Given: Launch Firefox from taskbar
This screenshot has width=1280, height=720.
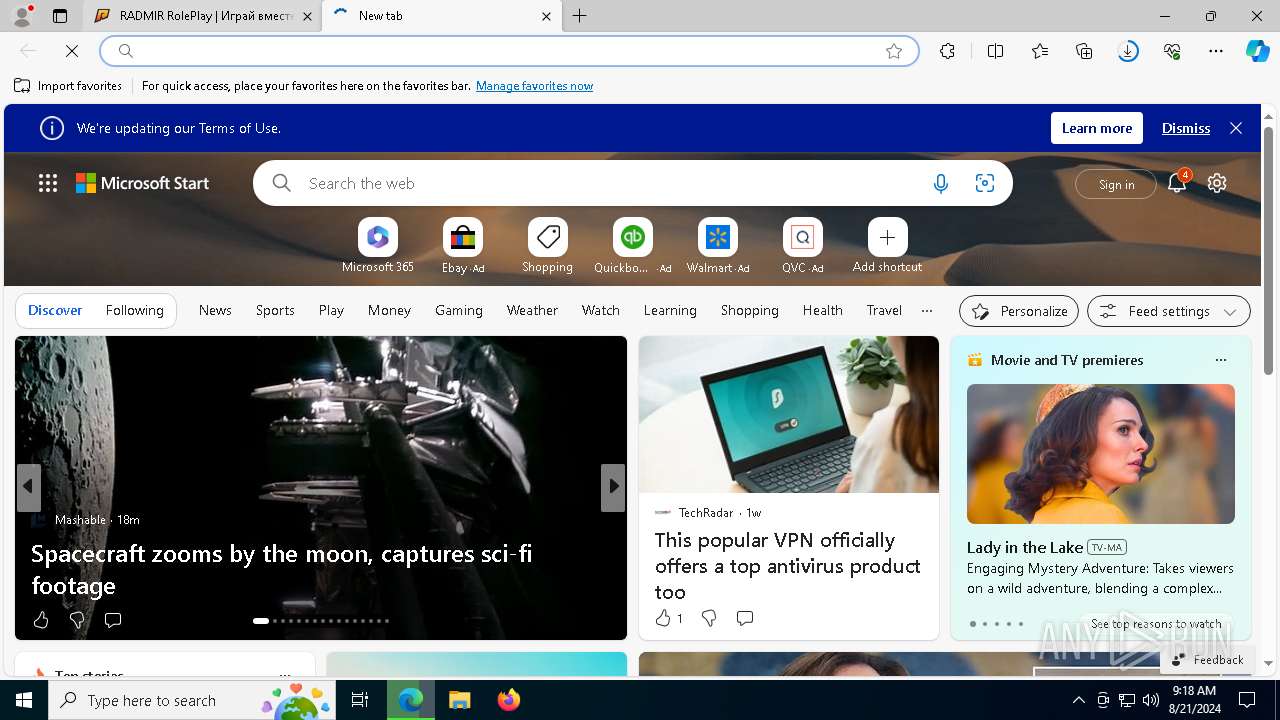Looking at the screenshot, I should (509, 700).
